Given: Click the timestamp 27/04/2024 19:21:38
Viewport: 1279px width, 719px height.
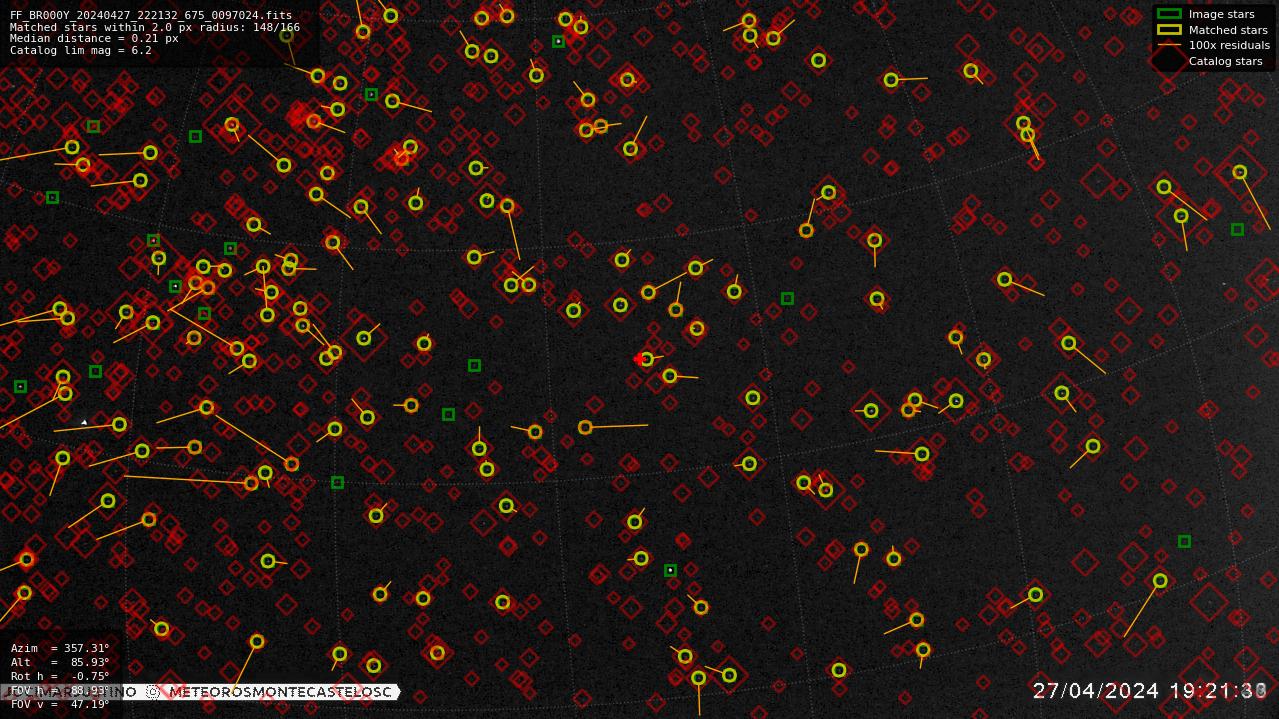Looking at the screenshot, I should (x=1150, y=690).
